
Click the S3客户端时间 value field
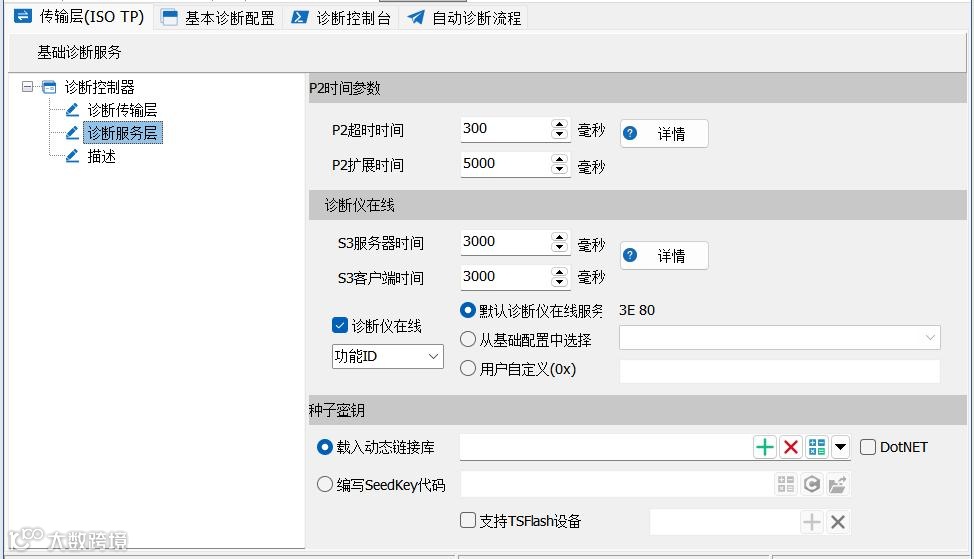[505, 277]
